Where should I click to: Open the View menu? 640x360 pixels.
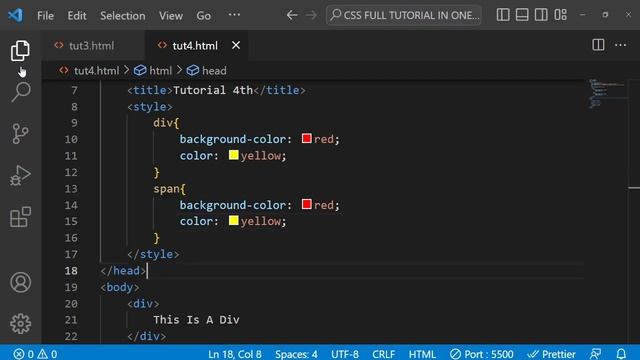(x=171, y=16)
